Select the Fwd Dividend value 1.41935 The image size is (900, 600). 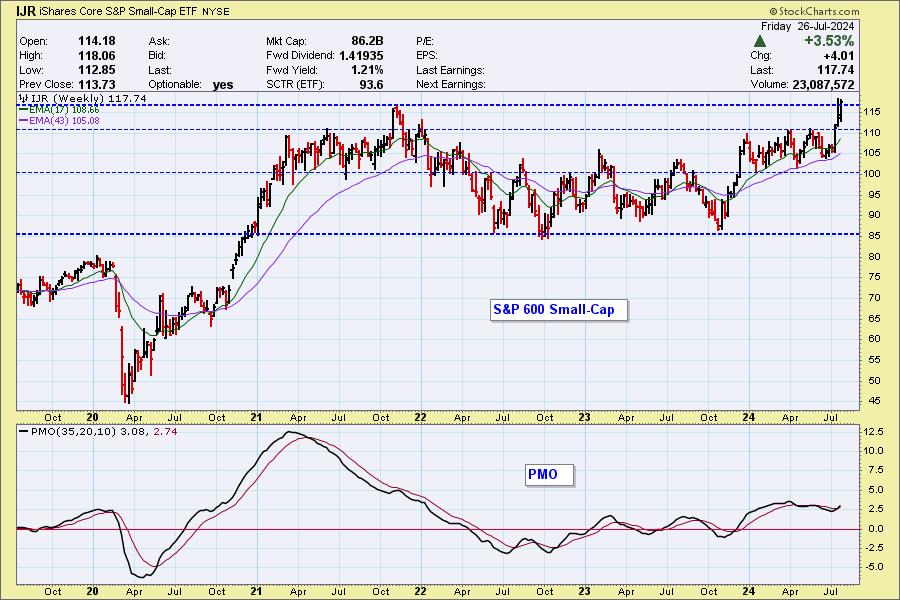(361, 56)
